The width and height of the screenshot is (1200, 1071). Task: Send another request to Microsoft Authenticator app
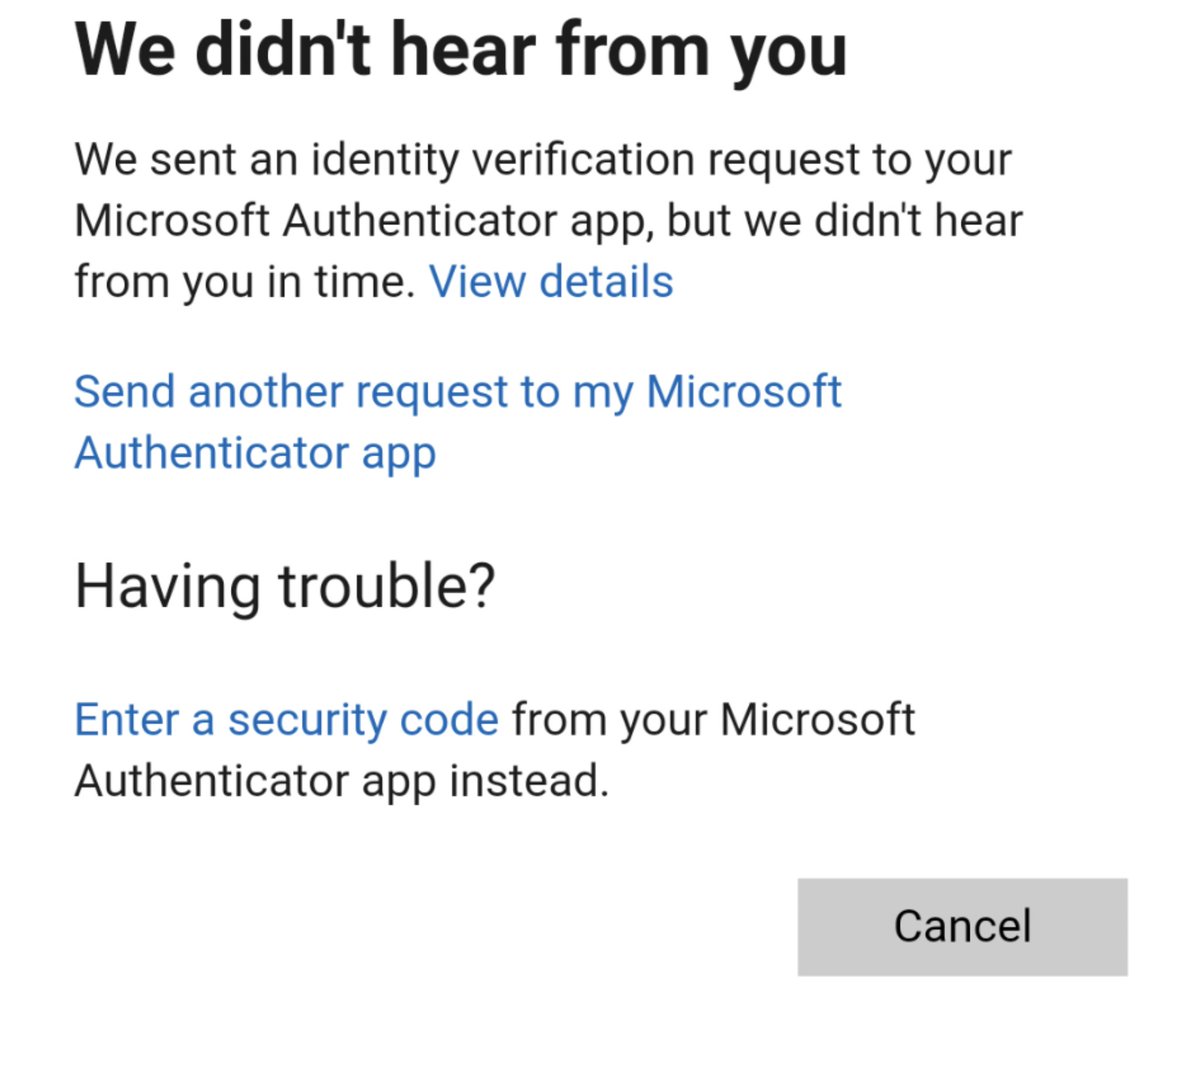pos(457,421)
